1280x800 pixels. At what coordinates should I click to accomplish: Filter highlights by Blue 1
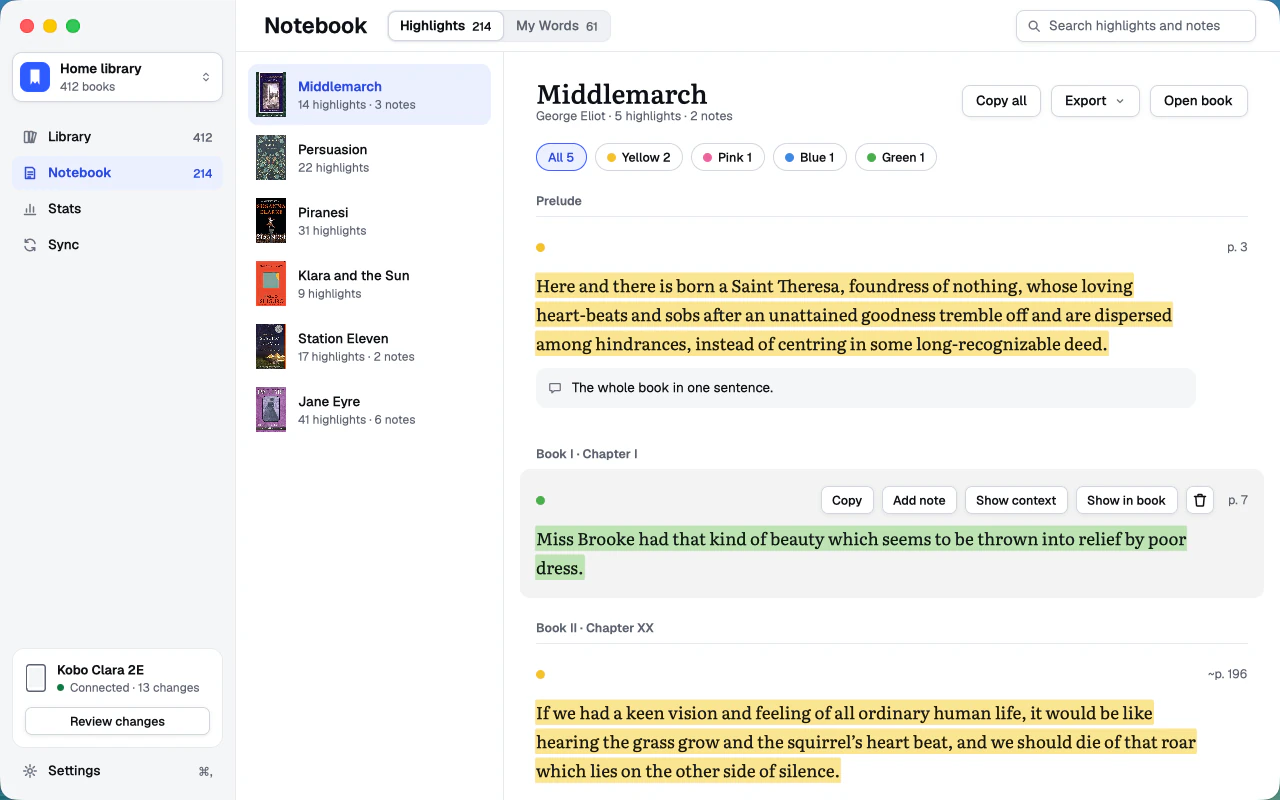pyautogui.click(x=810, y=157)
